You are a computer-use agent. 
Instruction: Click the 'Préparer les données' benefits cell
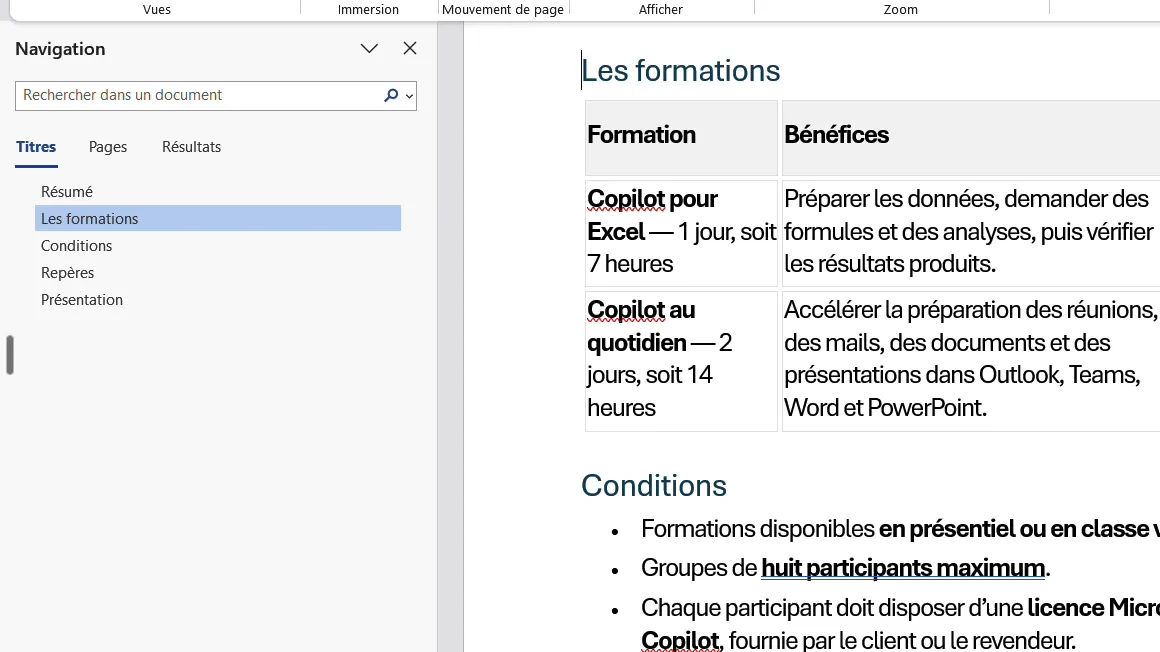pyautogui.click(x=971, y=232)
